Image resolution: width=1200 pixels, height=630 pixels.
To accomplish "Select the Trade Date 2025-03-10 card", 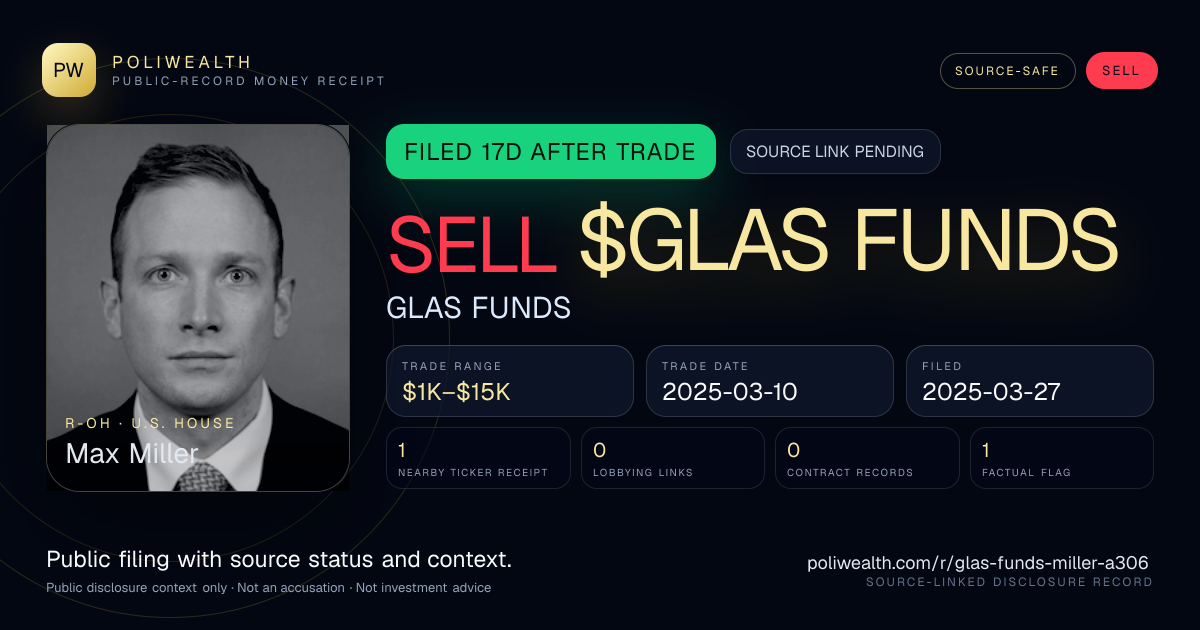I will [x=770, y=381].
